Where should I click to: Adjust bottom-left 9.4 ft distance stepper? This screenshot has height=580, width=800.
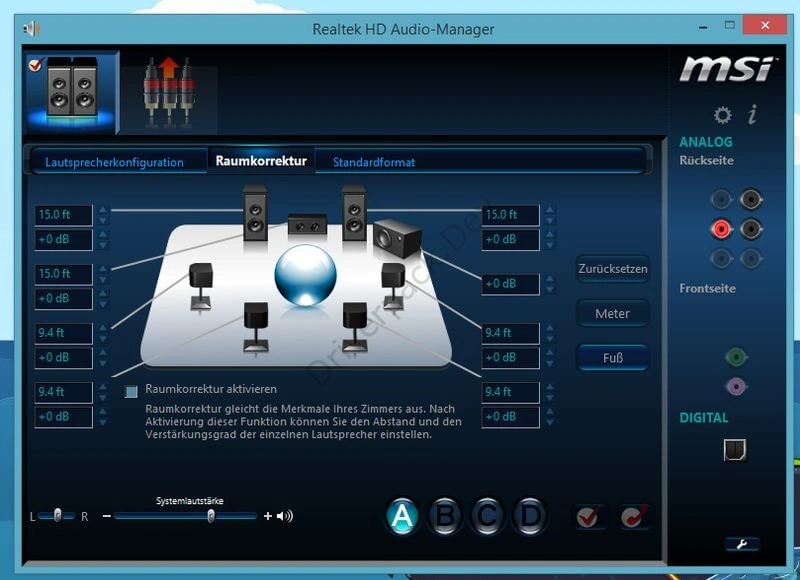[103, 392]
